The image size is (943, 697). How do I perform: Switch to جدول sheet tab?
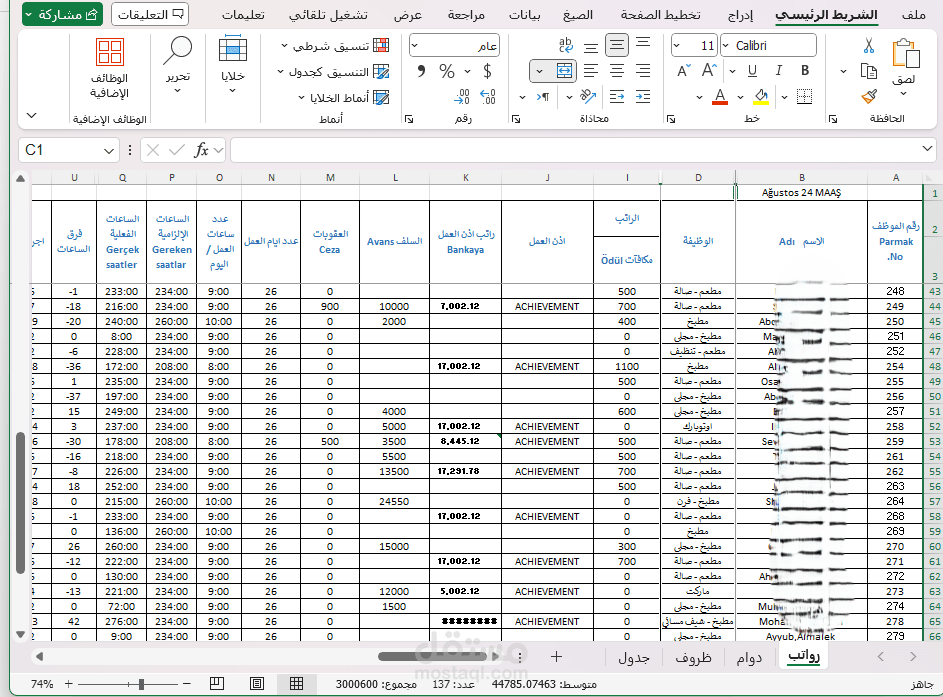tap(633, 657)
